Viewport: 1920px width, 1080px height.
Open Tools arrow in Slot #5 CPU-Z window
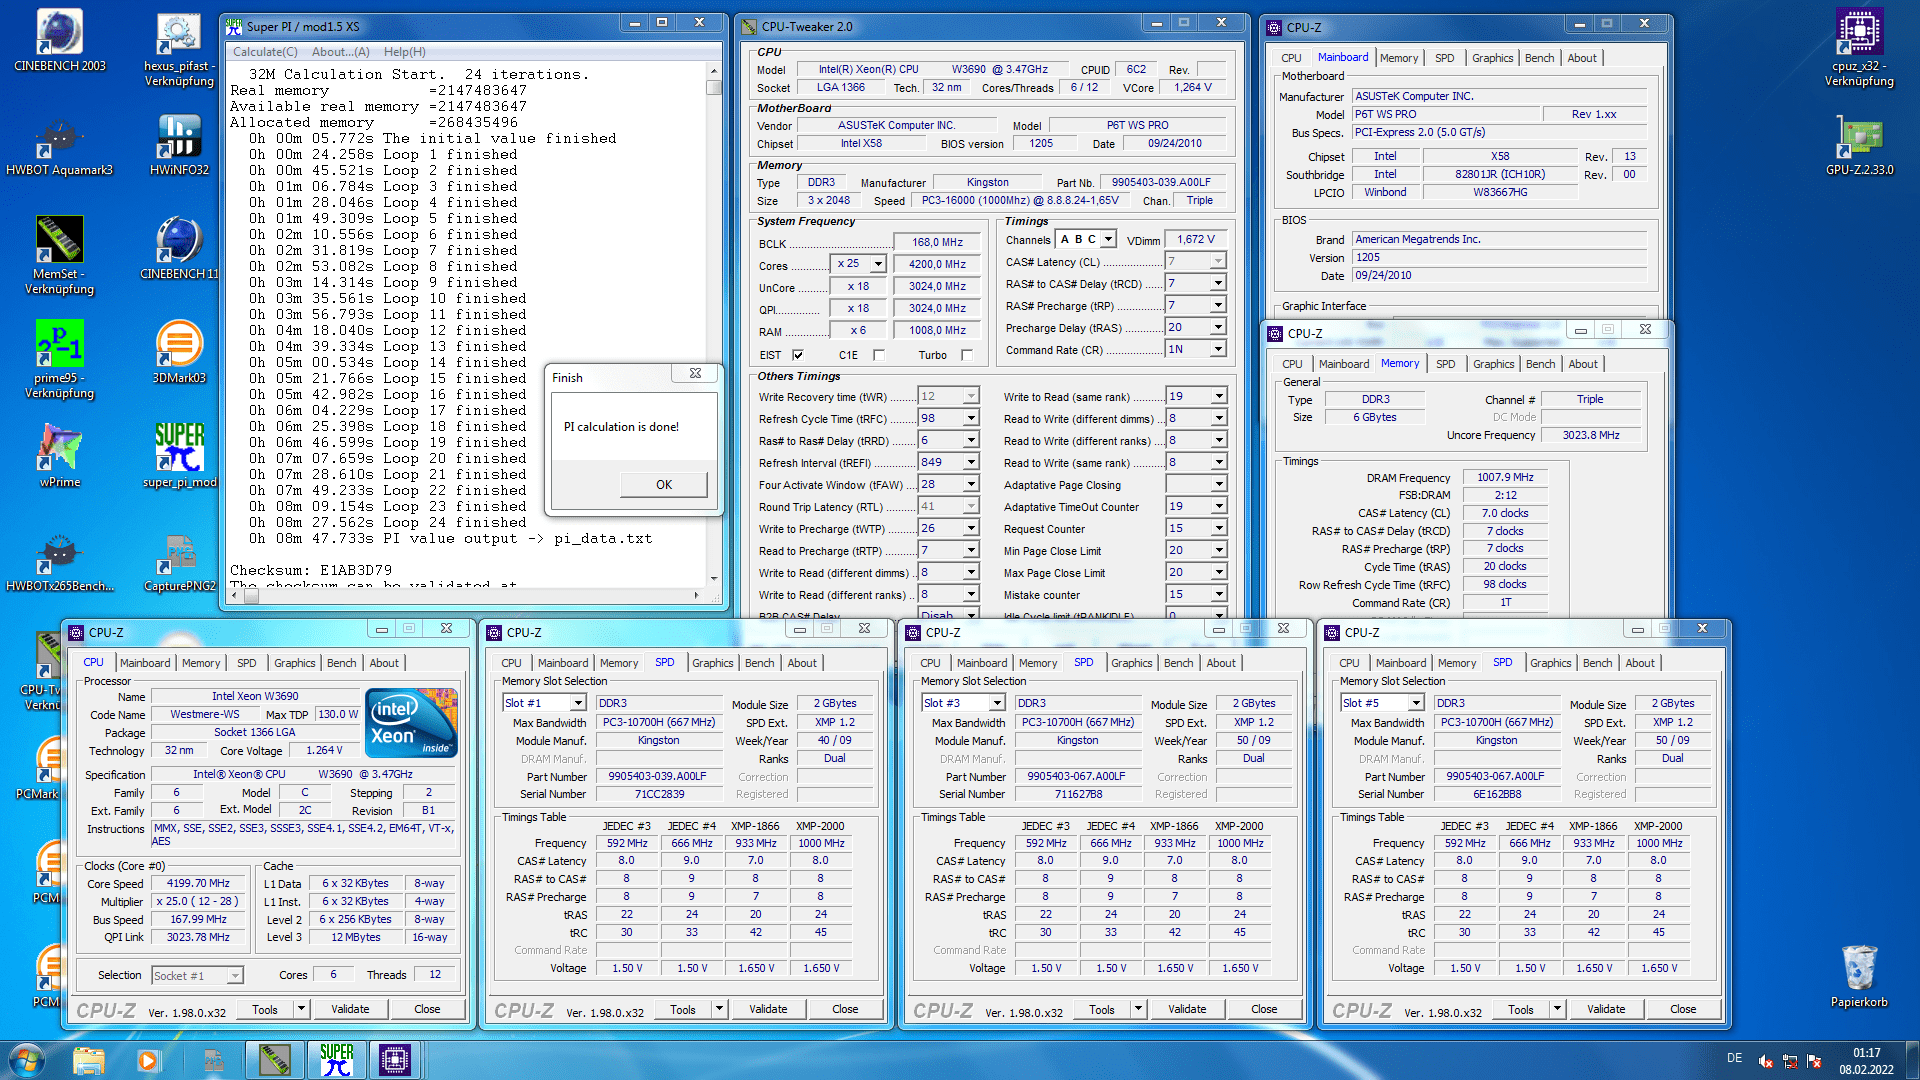(1557, 1010)
